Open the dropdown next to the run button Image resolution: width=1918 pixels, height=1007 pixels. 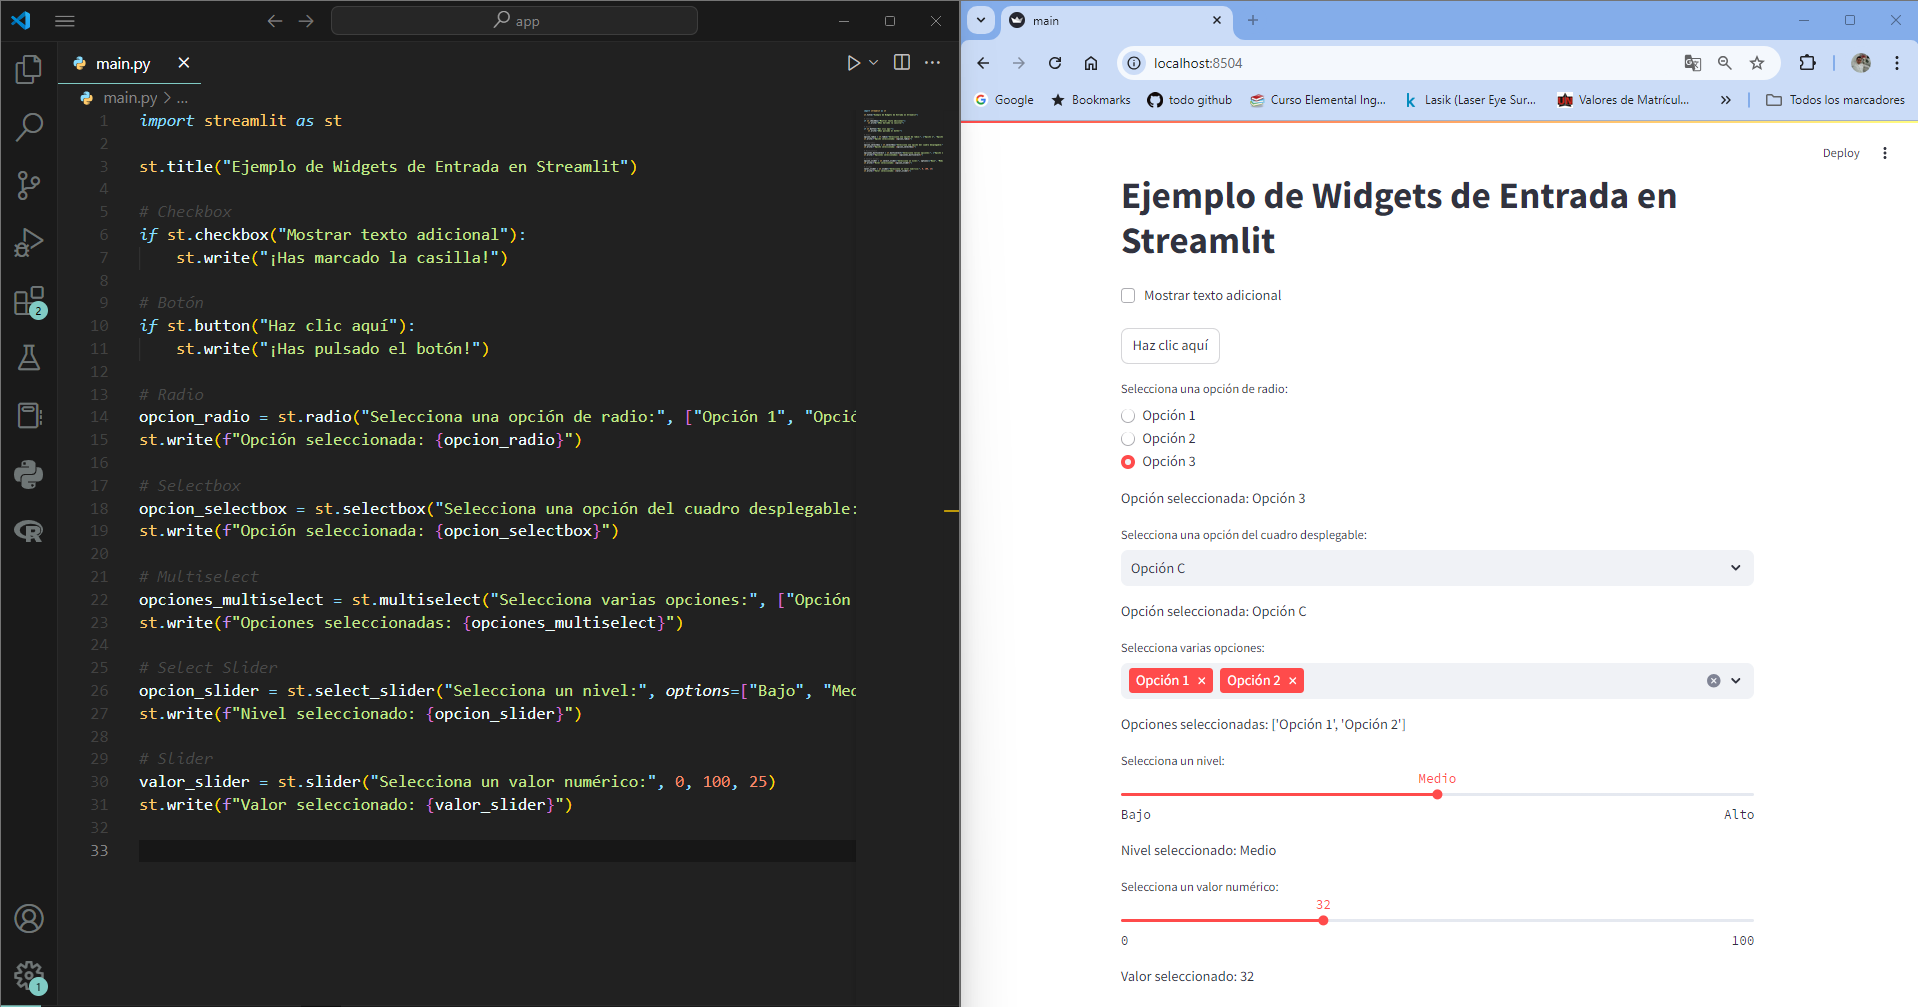click(874, 63)
